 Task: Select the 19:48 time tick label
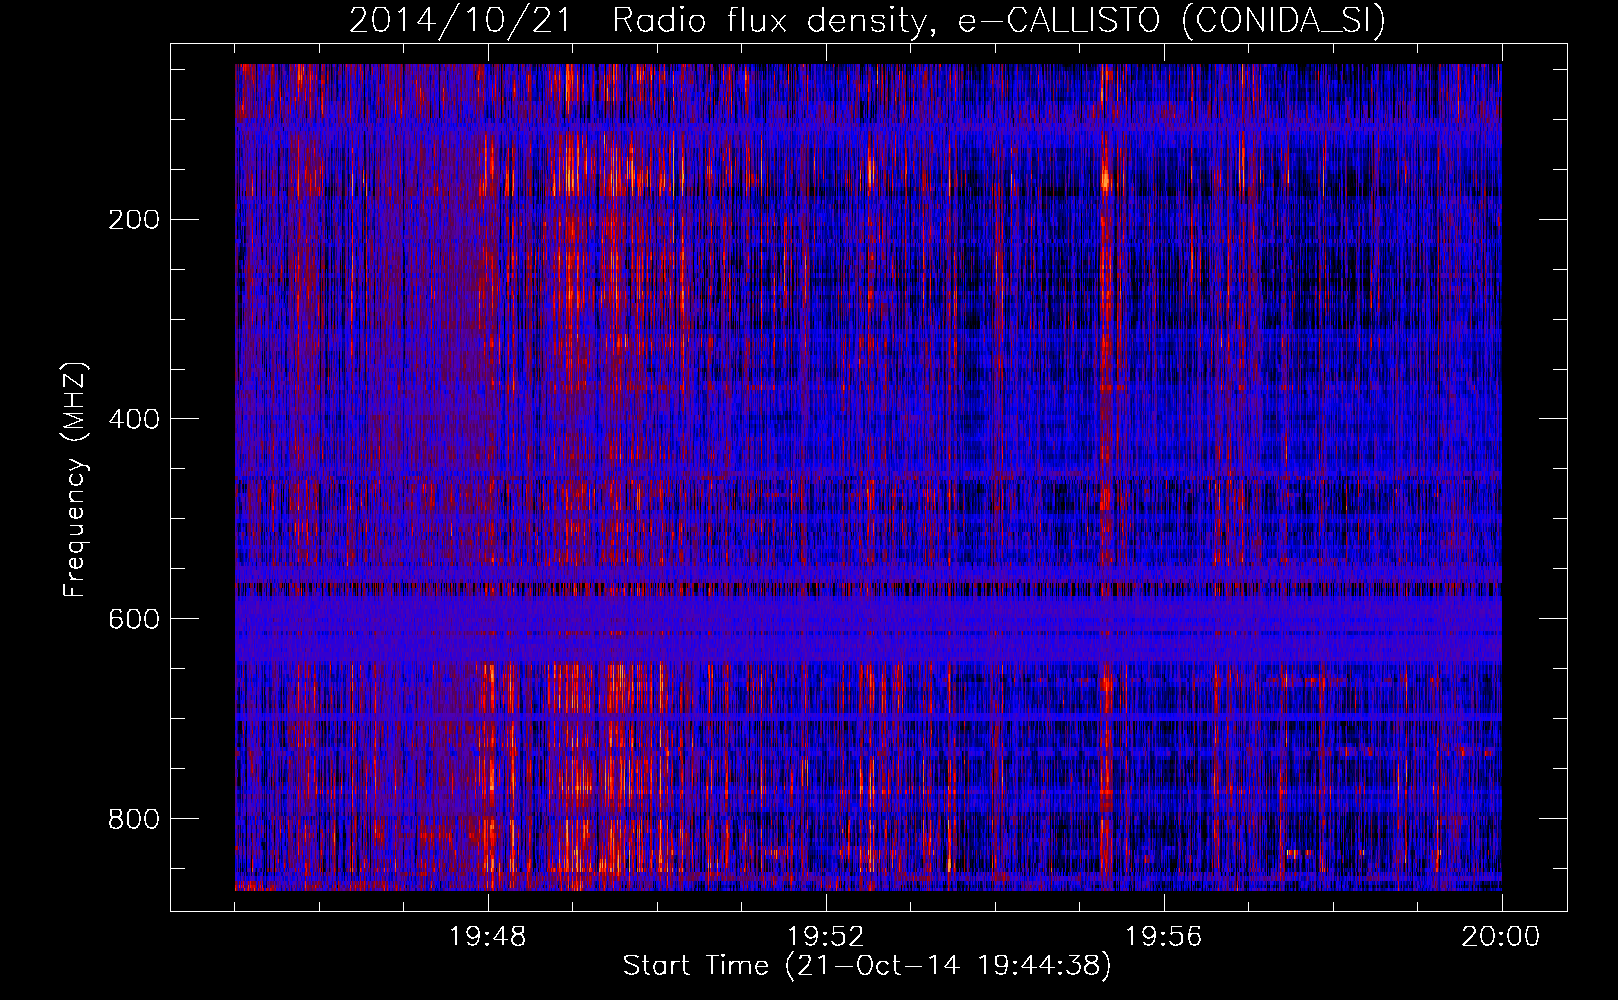click(488, 937)
